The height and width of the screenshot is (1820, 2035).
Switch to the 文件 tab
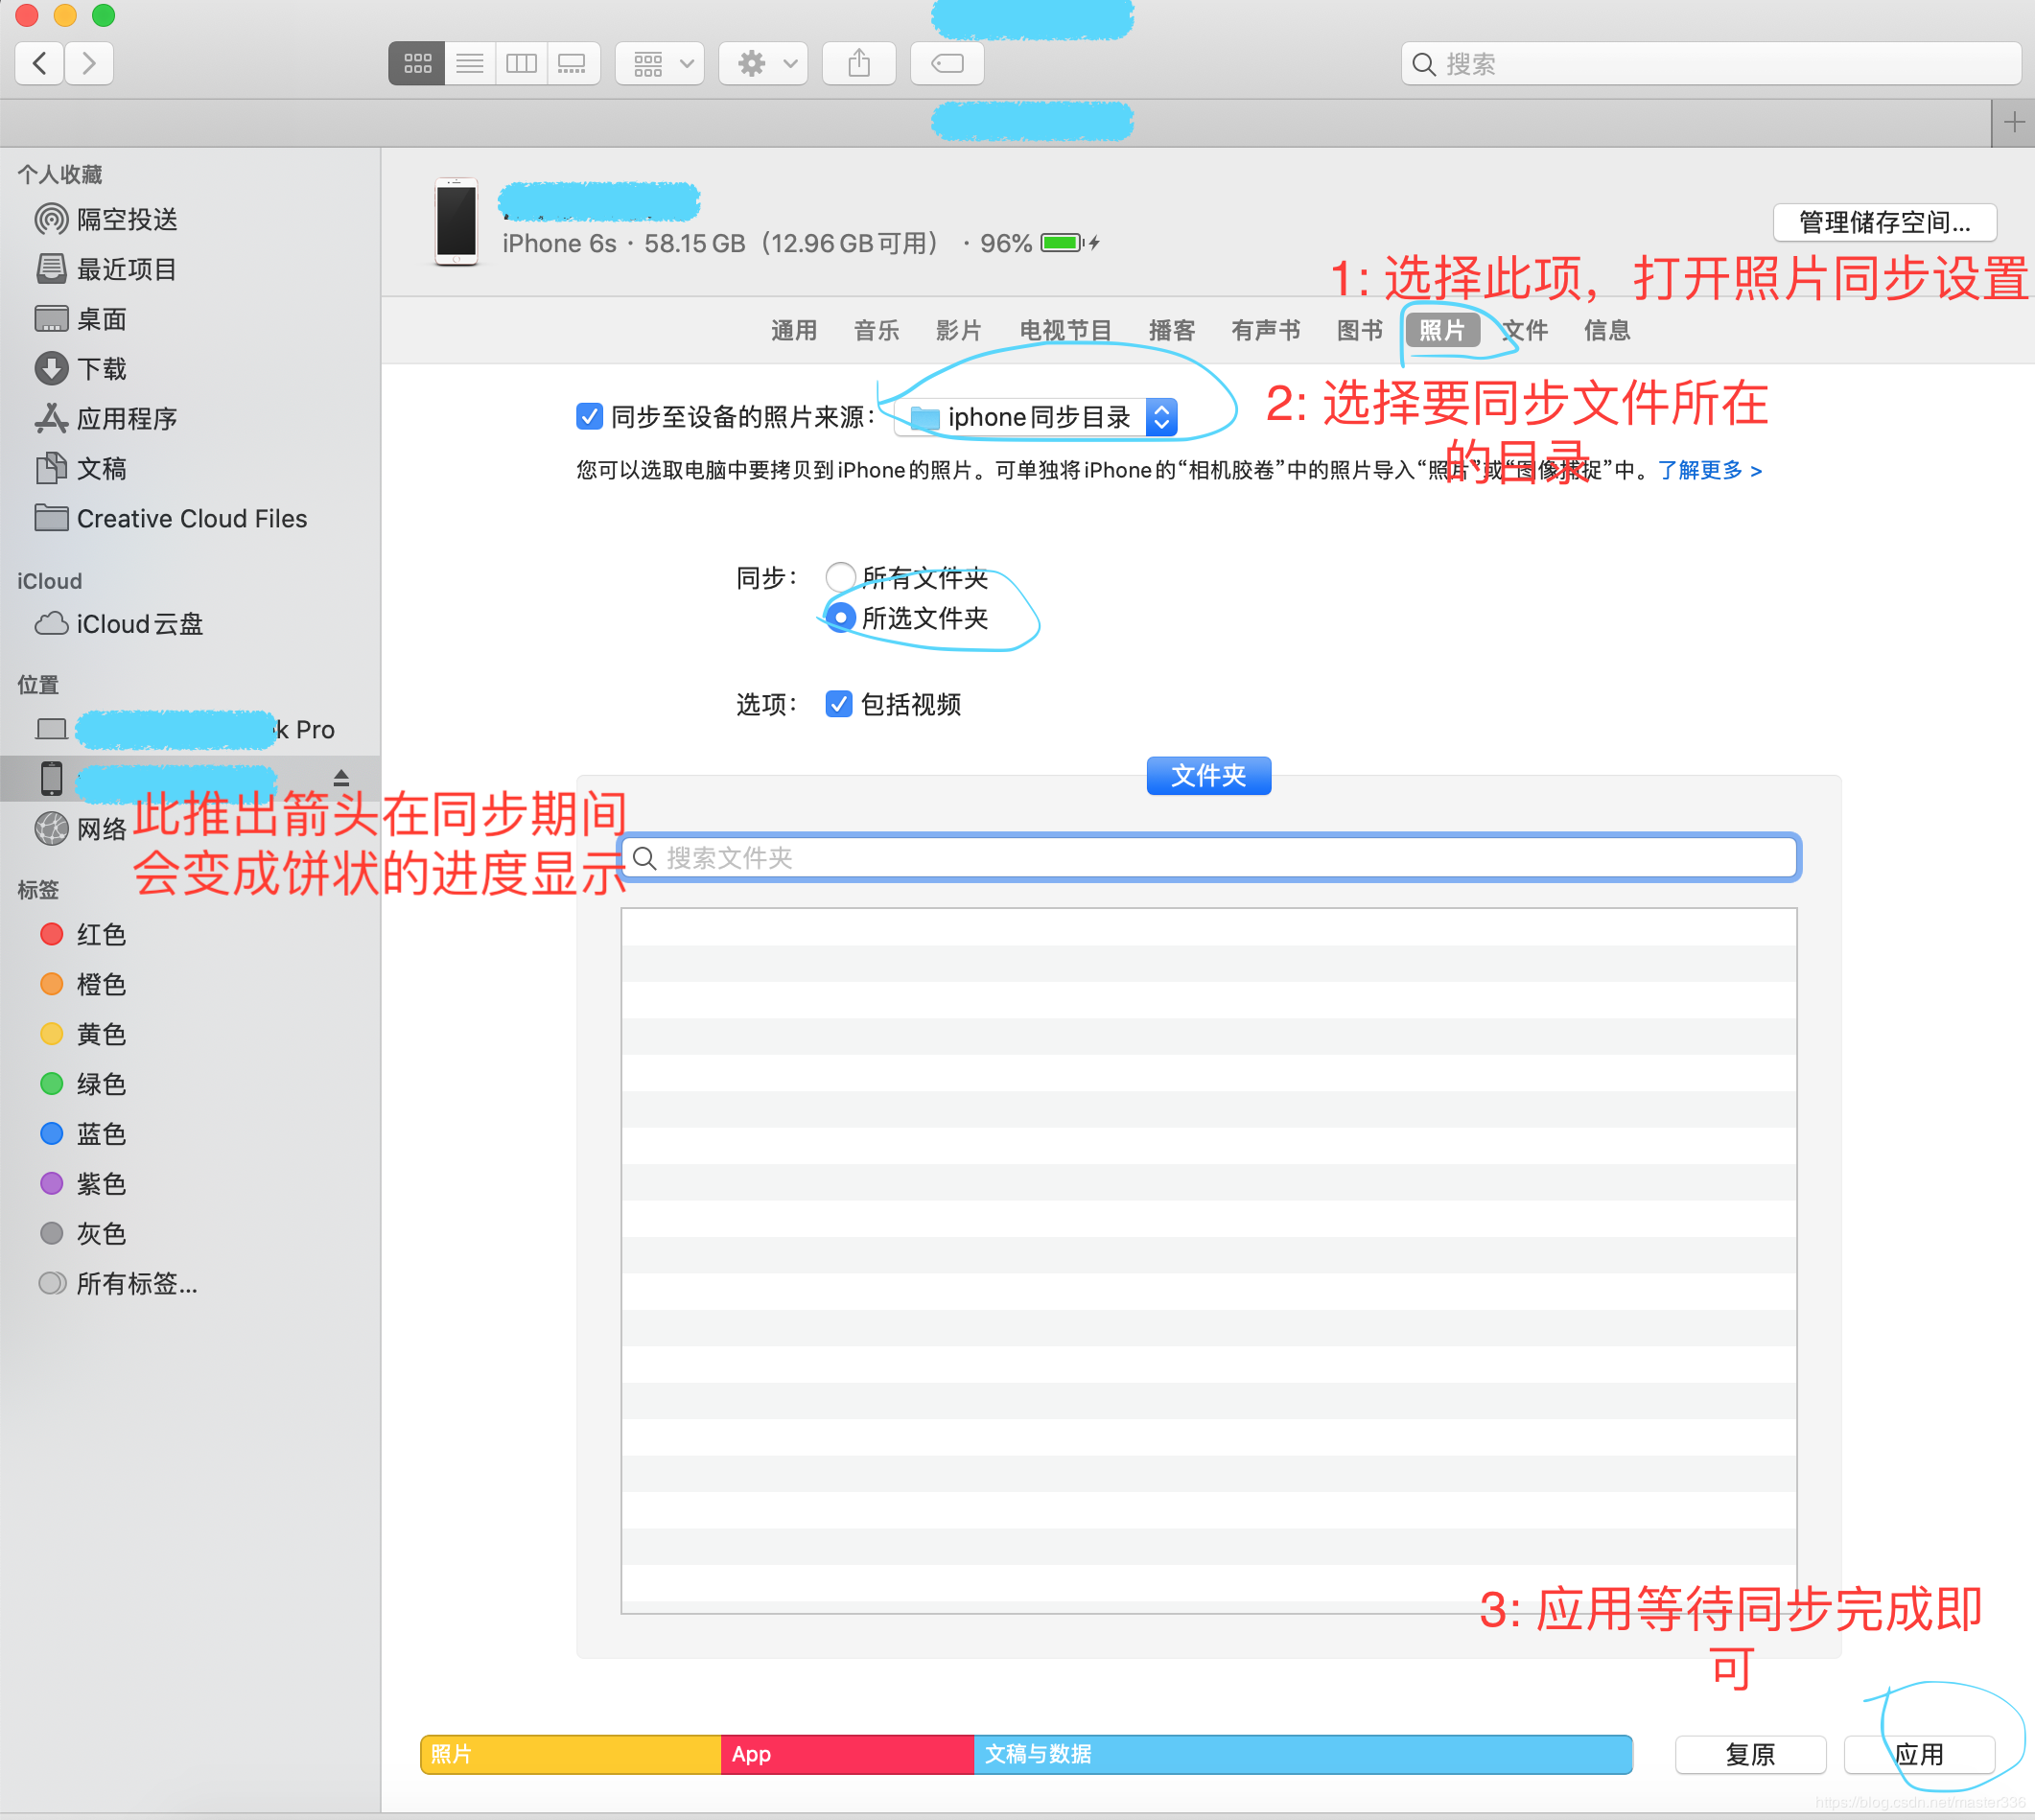[x=1526, y=330]
